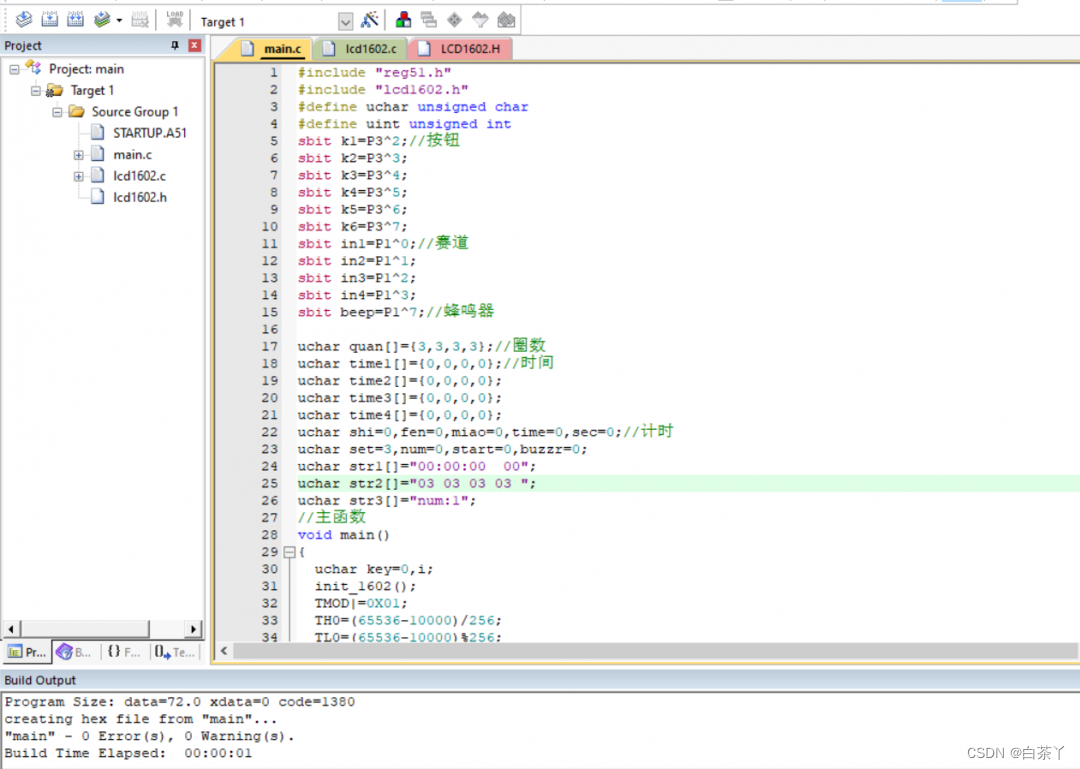
Task: Open the Target 1 selection dropdown
Action: pyautogui.click(x=345, y=22)
